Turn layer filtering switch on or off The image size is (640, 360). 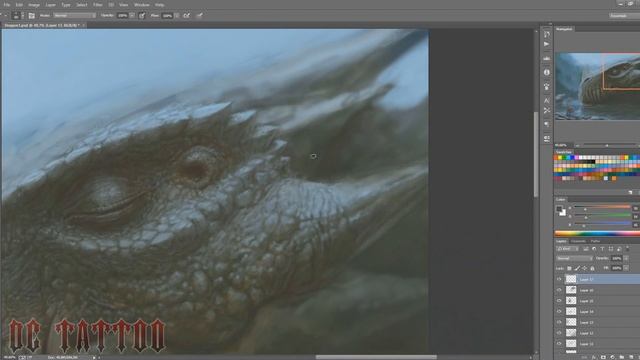click(627, 249)
